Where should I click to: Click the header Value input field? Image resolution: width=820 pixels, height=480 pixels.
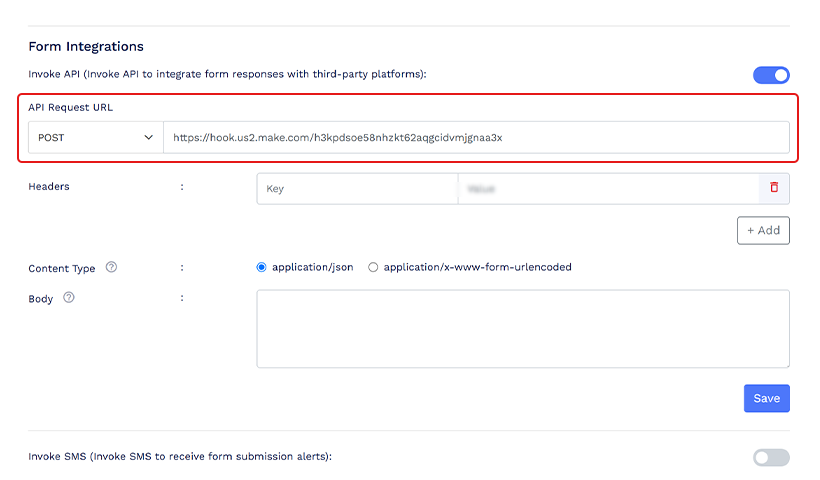608,189
